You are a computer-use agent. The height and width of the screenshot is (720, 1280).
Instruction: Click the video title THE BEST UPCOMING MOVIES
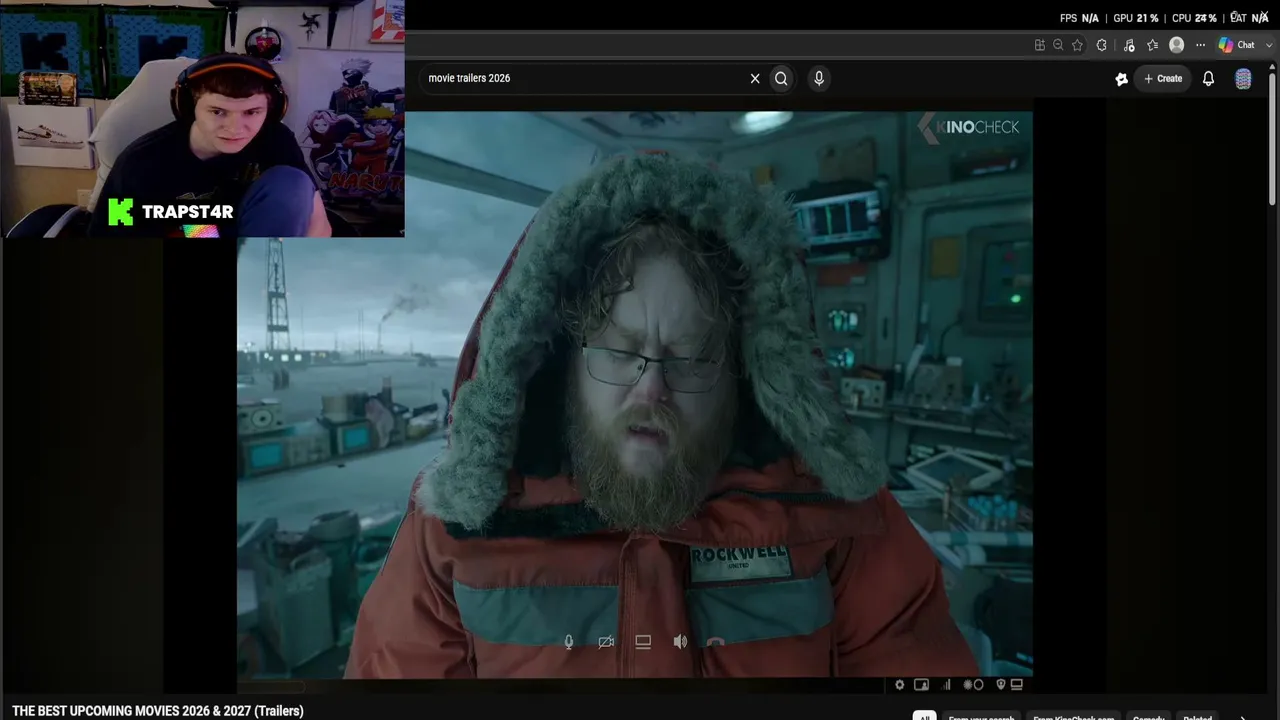158,711
